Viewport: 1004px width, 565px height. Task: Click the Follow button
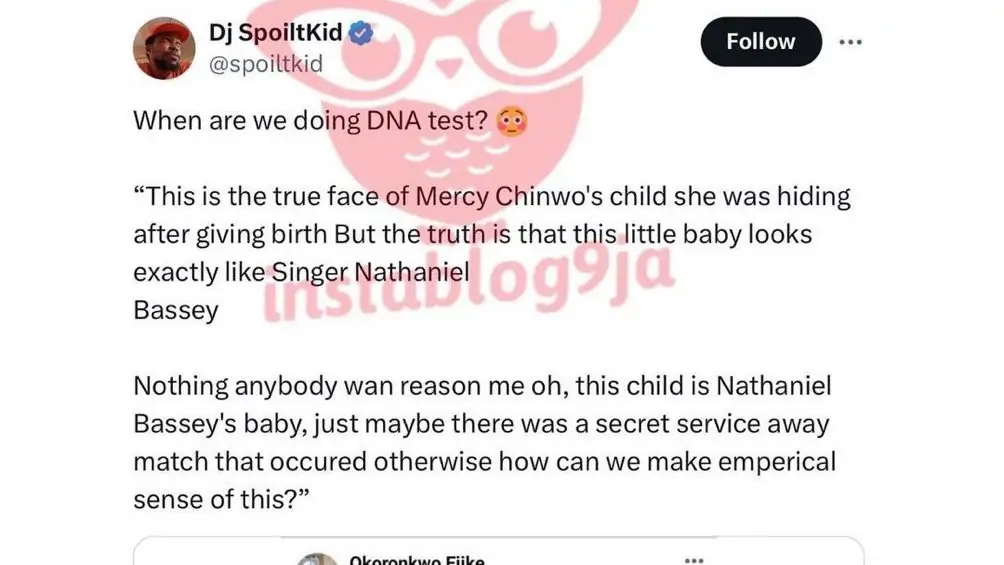(760, 42)
